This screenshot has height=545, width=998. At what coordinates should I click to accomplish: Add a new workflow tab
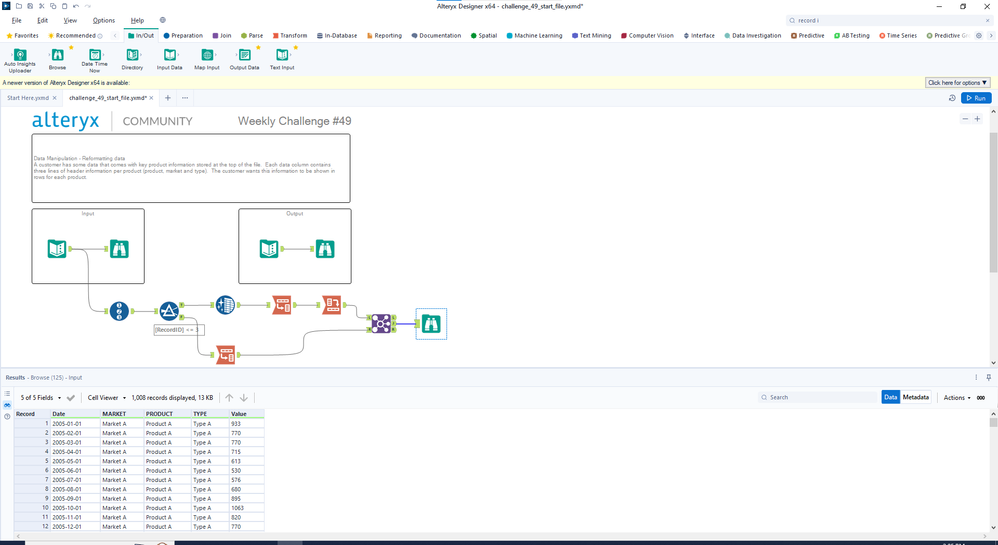(167, 98)
